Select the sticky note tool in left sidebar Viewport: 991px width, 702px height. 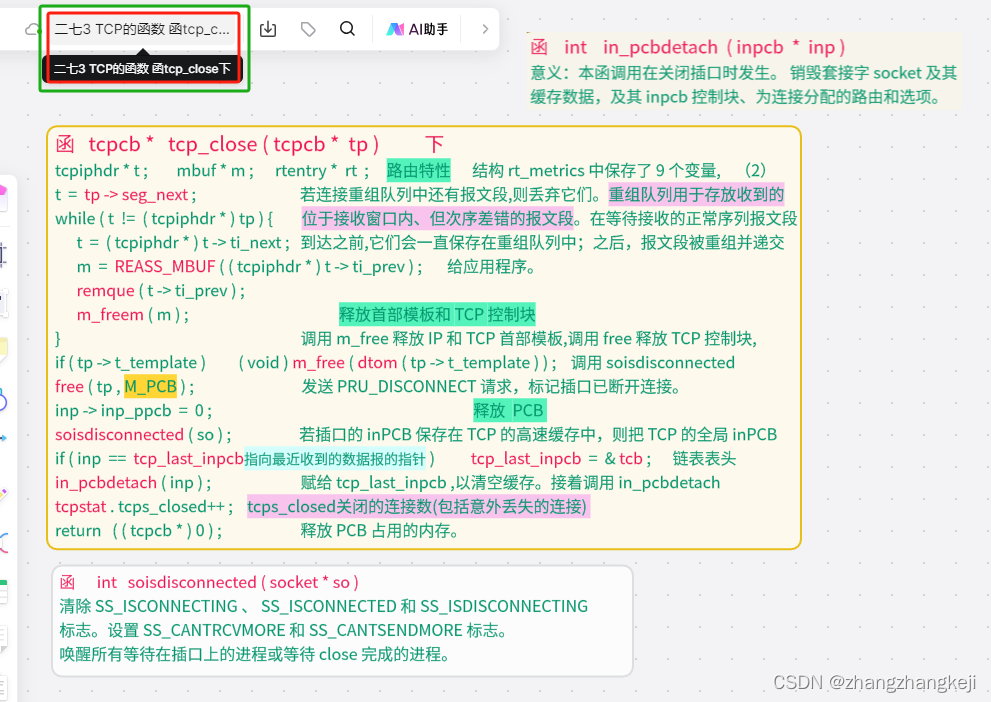point(3,349)
